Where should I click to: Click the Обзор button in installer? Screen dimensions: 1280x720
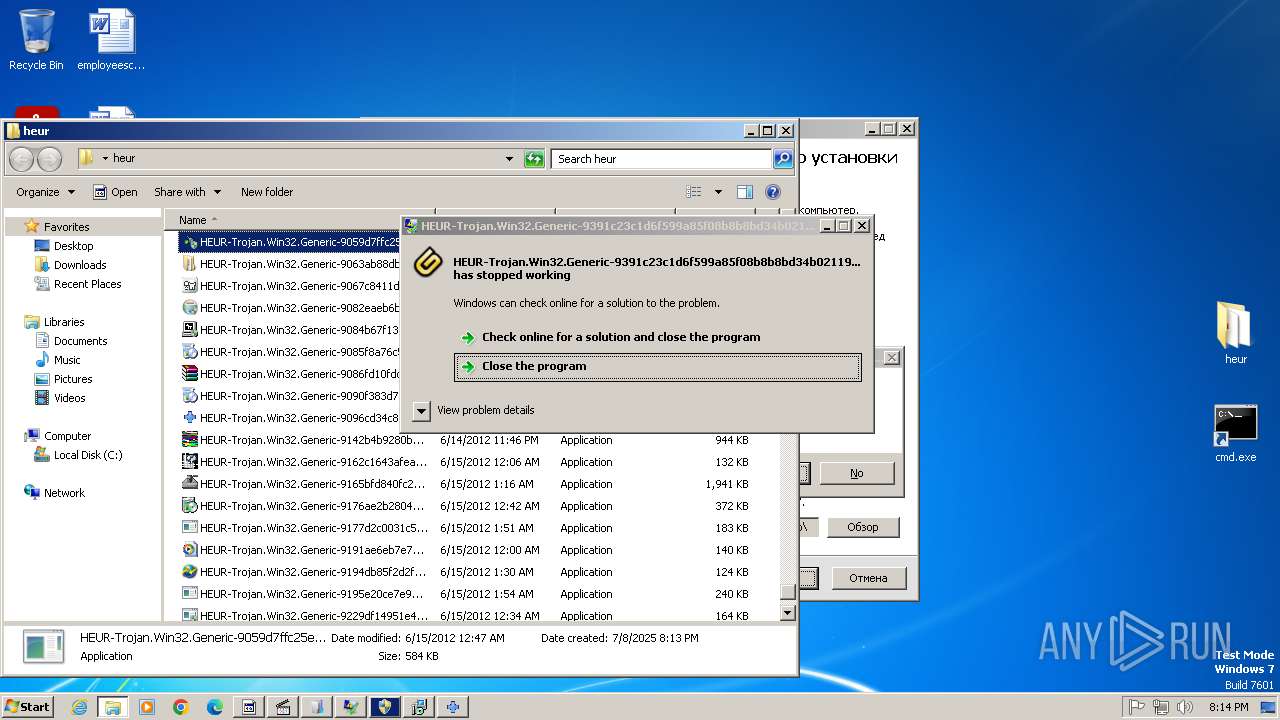(x=863, y=527)
